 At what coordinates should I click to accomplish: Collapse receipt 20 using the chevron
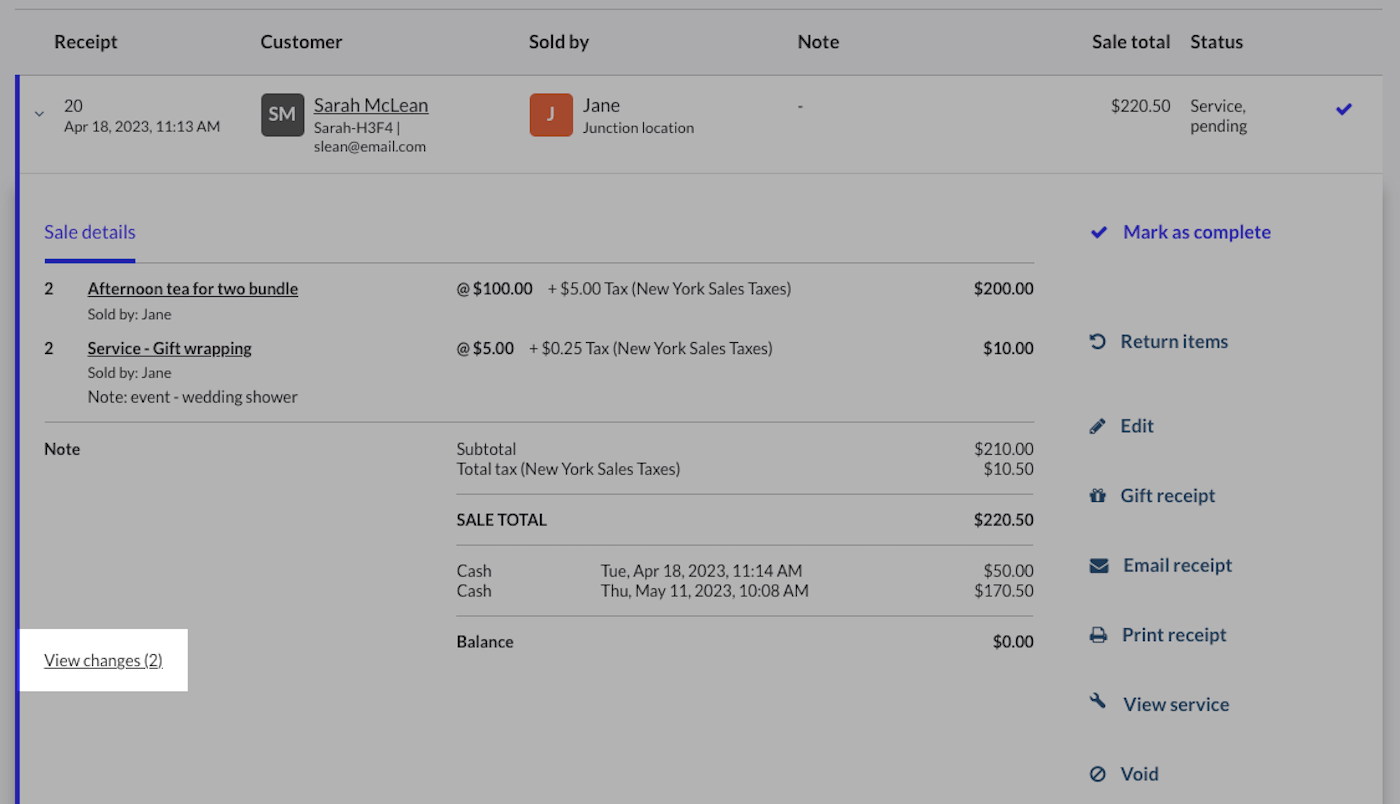coord(40,114)
